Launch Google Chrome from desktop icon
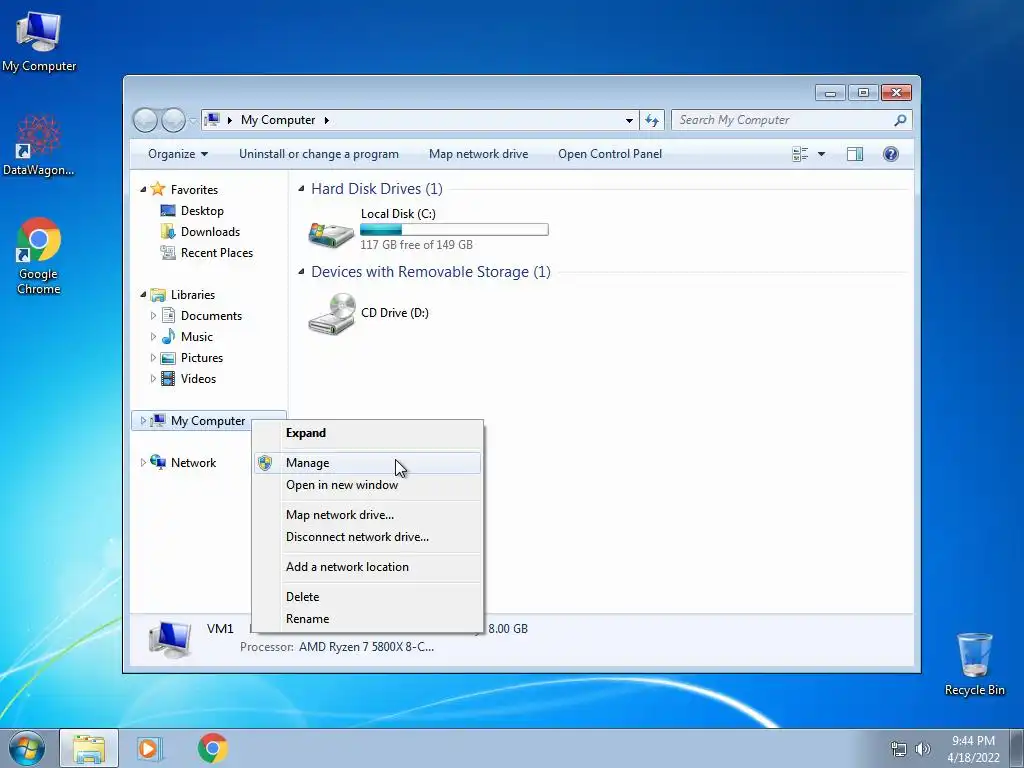 [x=39, y=256]
